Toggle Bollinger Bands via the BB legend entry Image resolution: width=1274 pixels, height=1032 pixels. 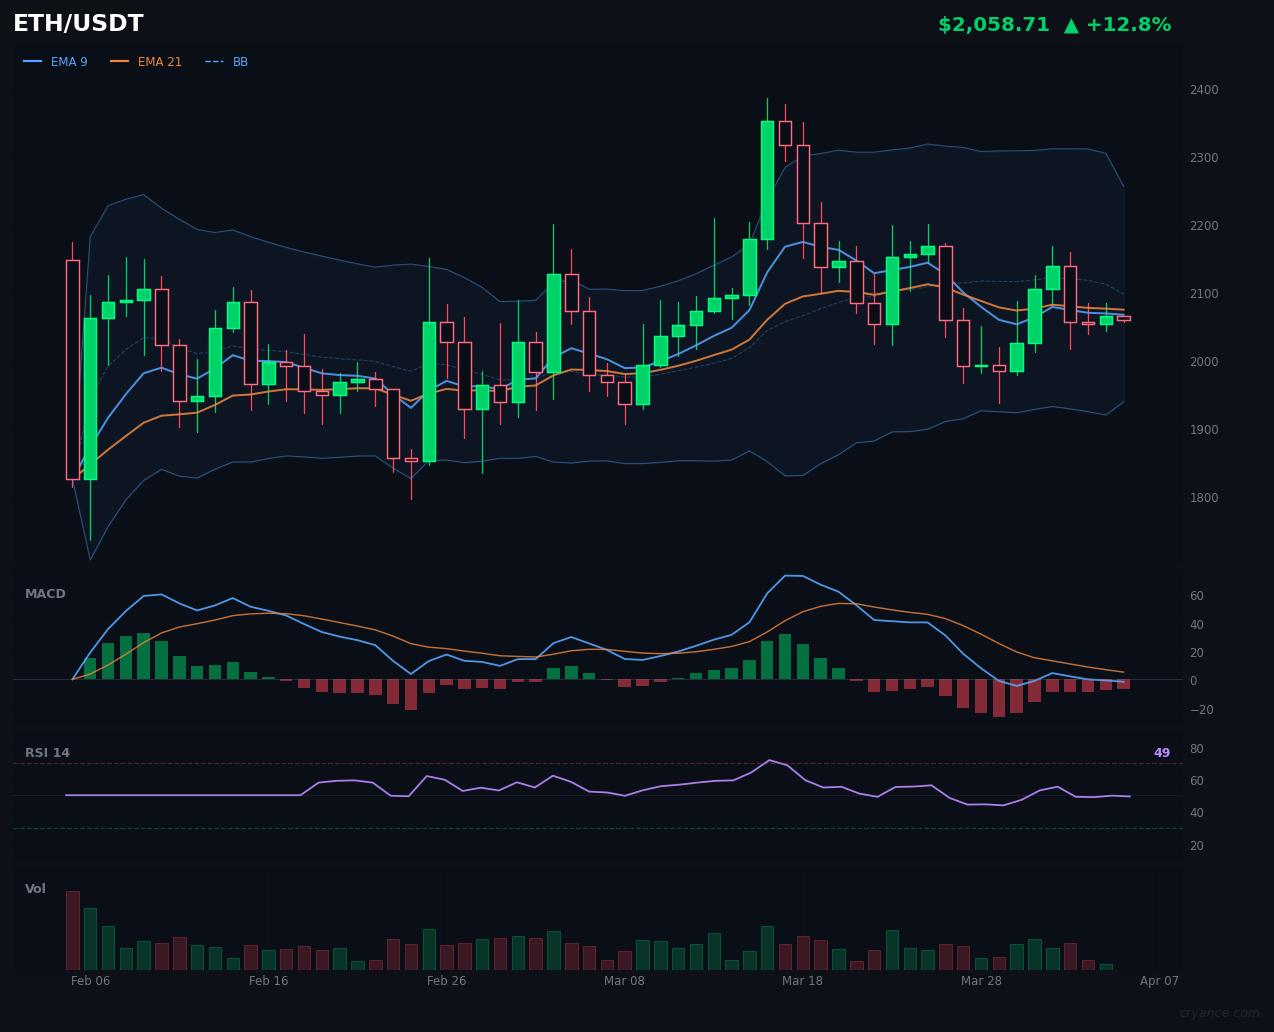pyautogui.click(x=240, y=61)
